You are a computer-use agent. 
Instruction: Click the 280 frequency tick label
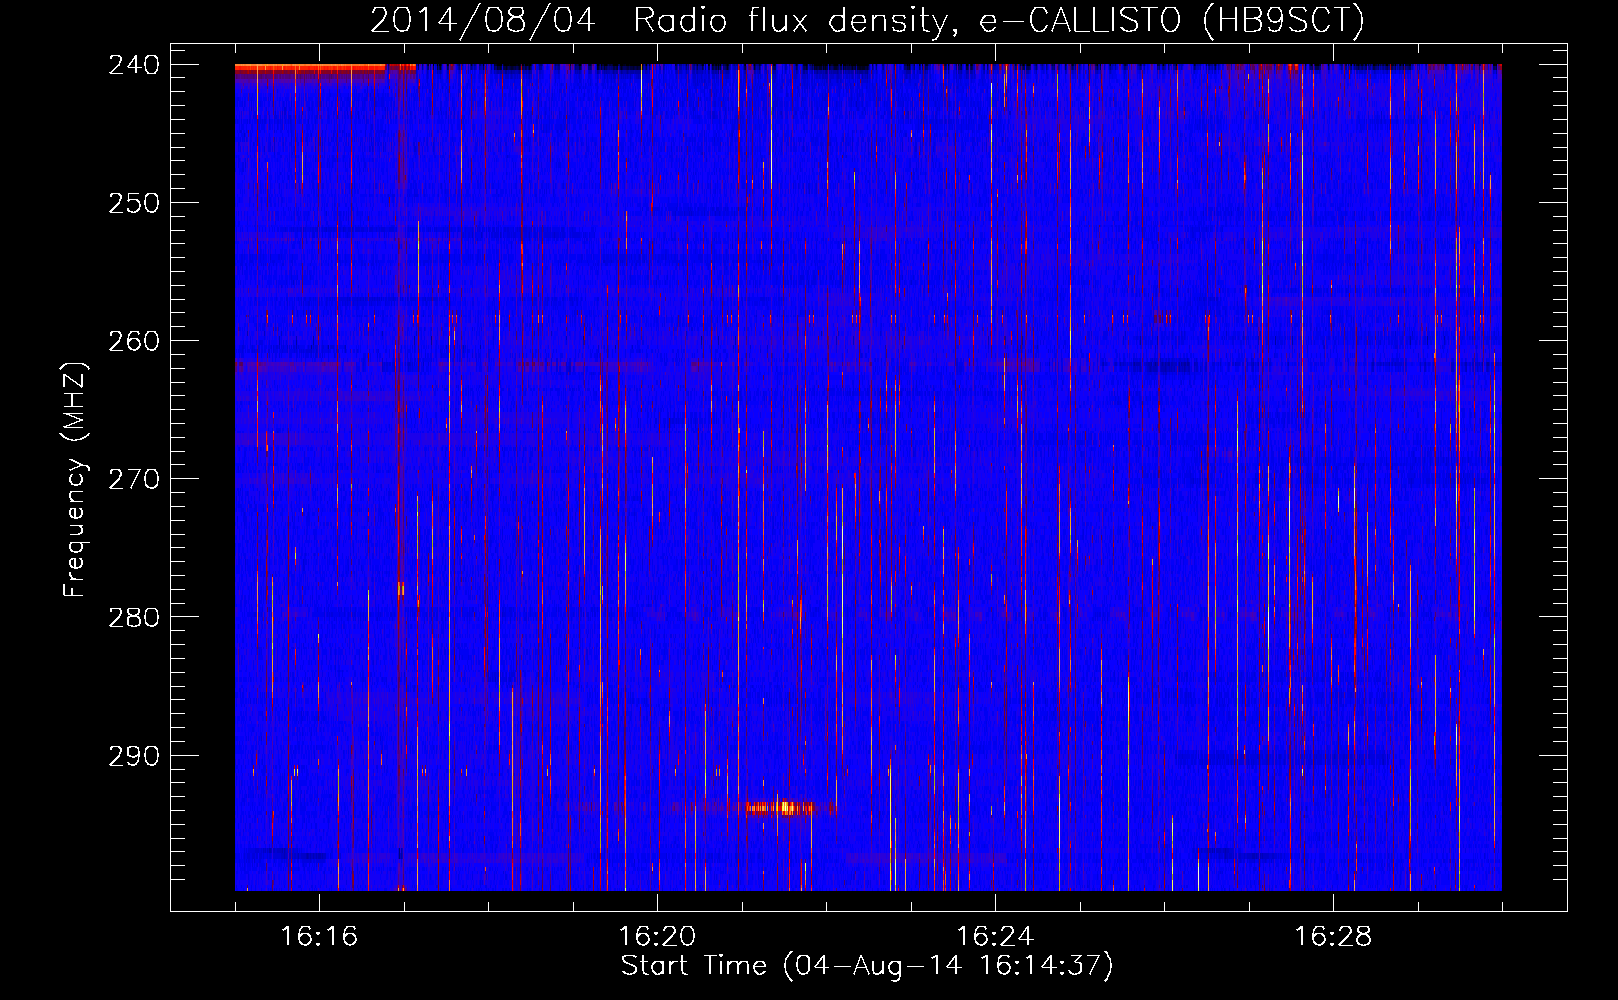[134, 617]
